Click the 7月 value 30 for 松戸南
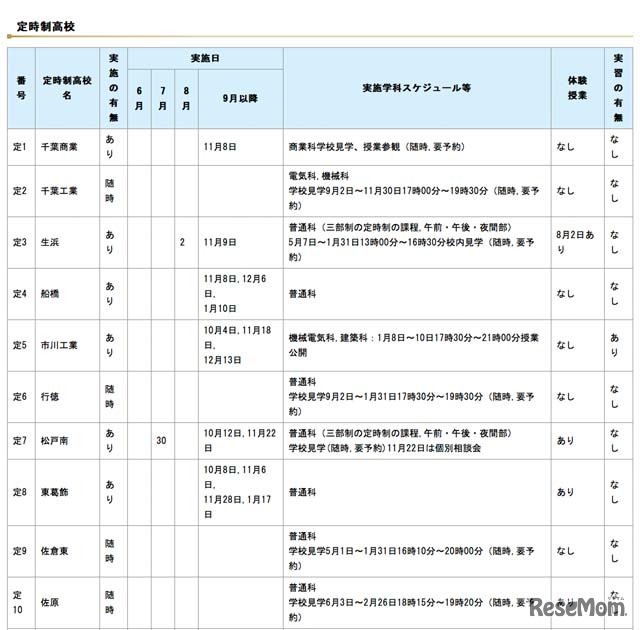 (x=161, y=440)
